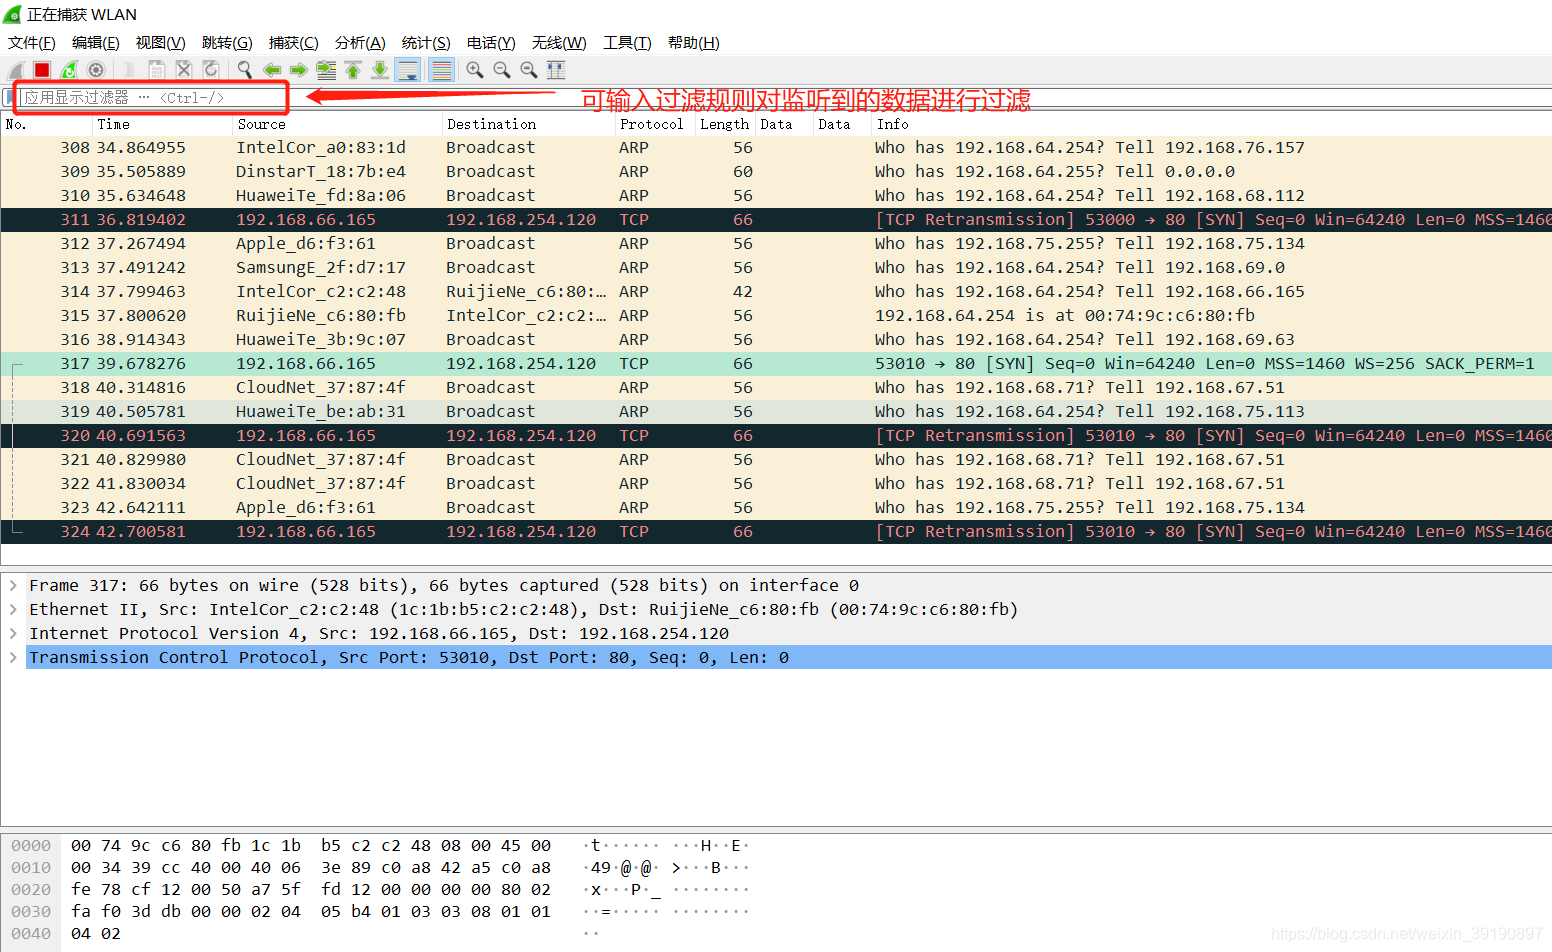This screenshot has height=952, width=1552.
Task: Select ARP packet 314 to RuijieNe
Action: click(x=776, y=291)
